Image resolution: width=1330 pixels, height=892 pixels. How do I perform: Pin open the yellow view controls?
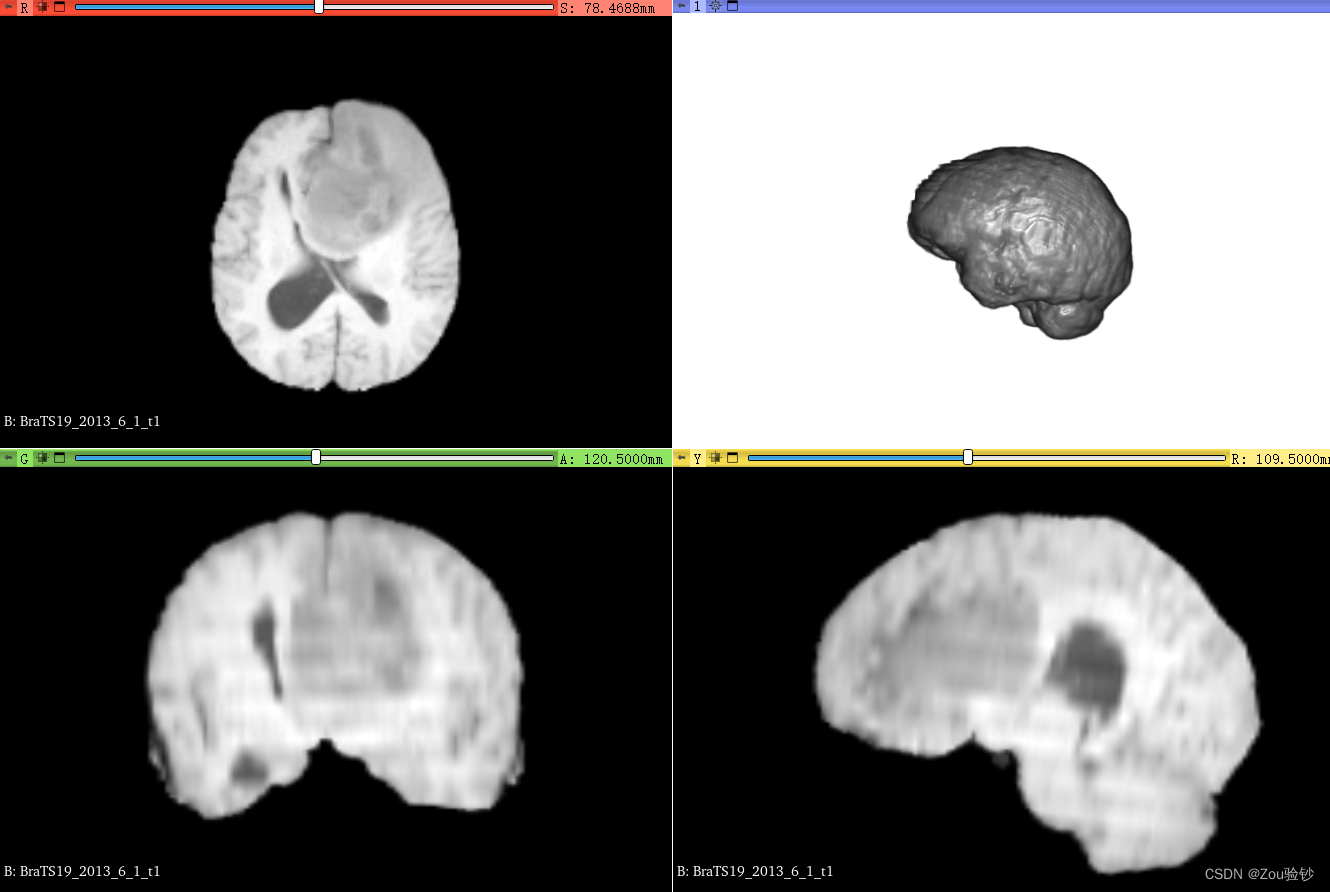(680, 457)
